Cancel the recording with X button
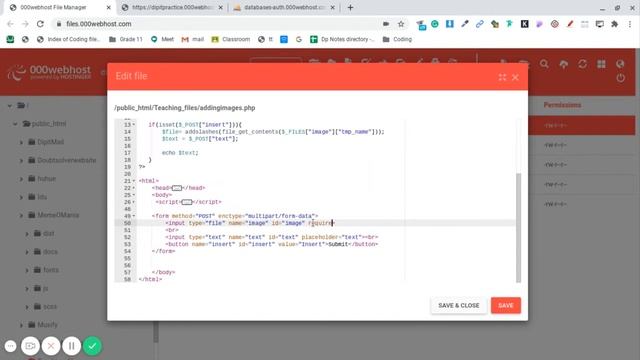This screenshot has height=360, width=640. pos(51,346)
